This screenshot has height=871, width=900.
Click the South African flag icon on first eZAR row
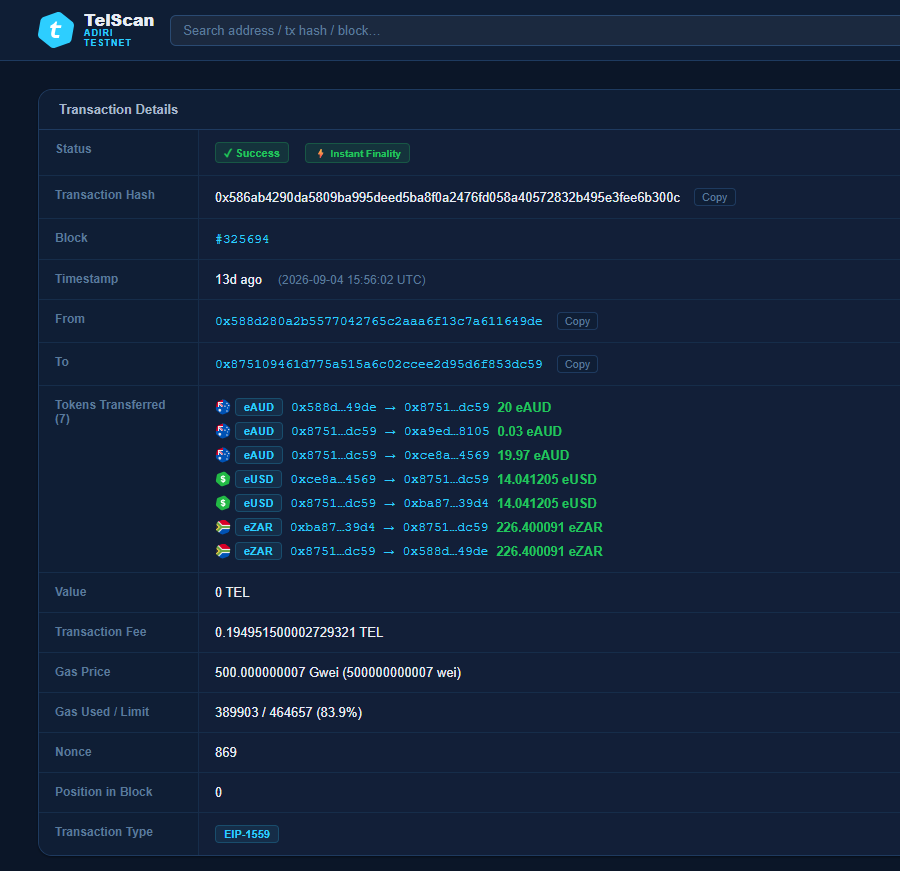(x=223, y=527)
